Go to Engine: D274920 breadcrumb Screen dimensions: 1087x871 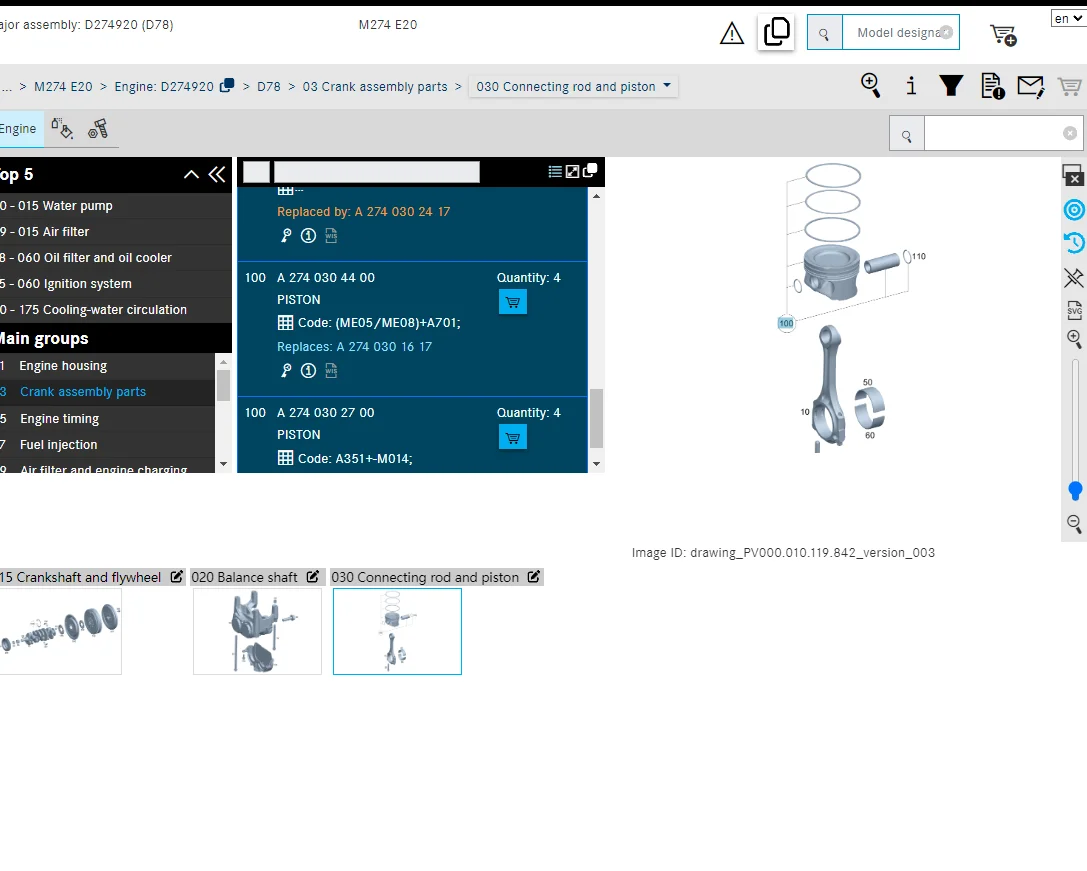(x=164, y=87)
